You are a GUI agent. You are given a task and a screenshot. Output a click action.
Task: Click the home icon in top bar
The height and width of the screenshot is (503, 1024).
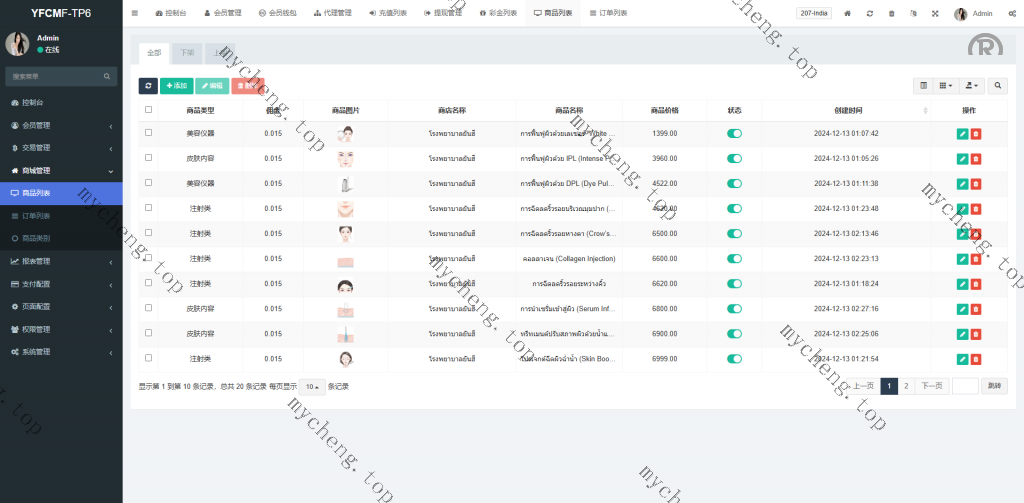point(848,14)
